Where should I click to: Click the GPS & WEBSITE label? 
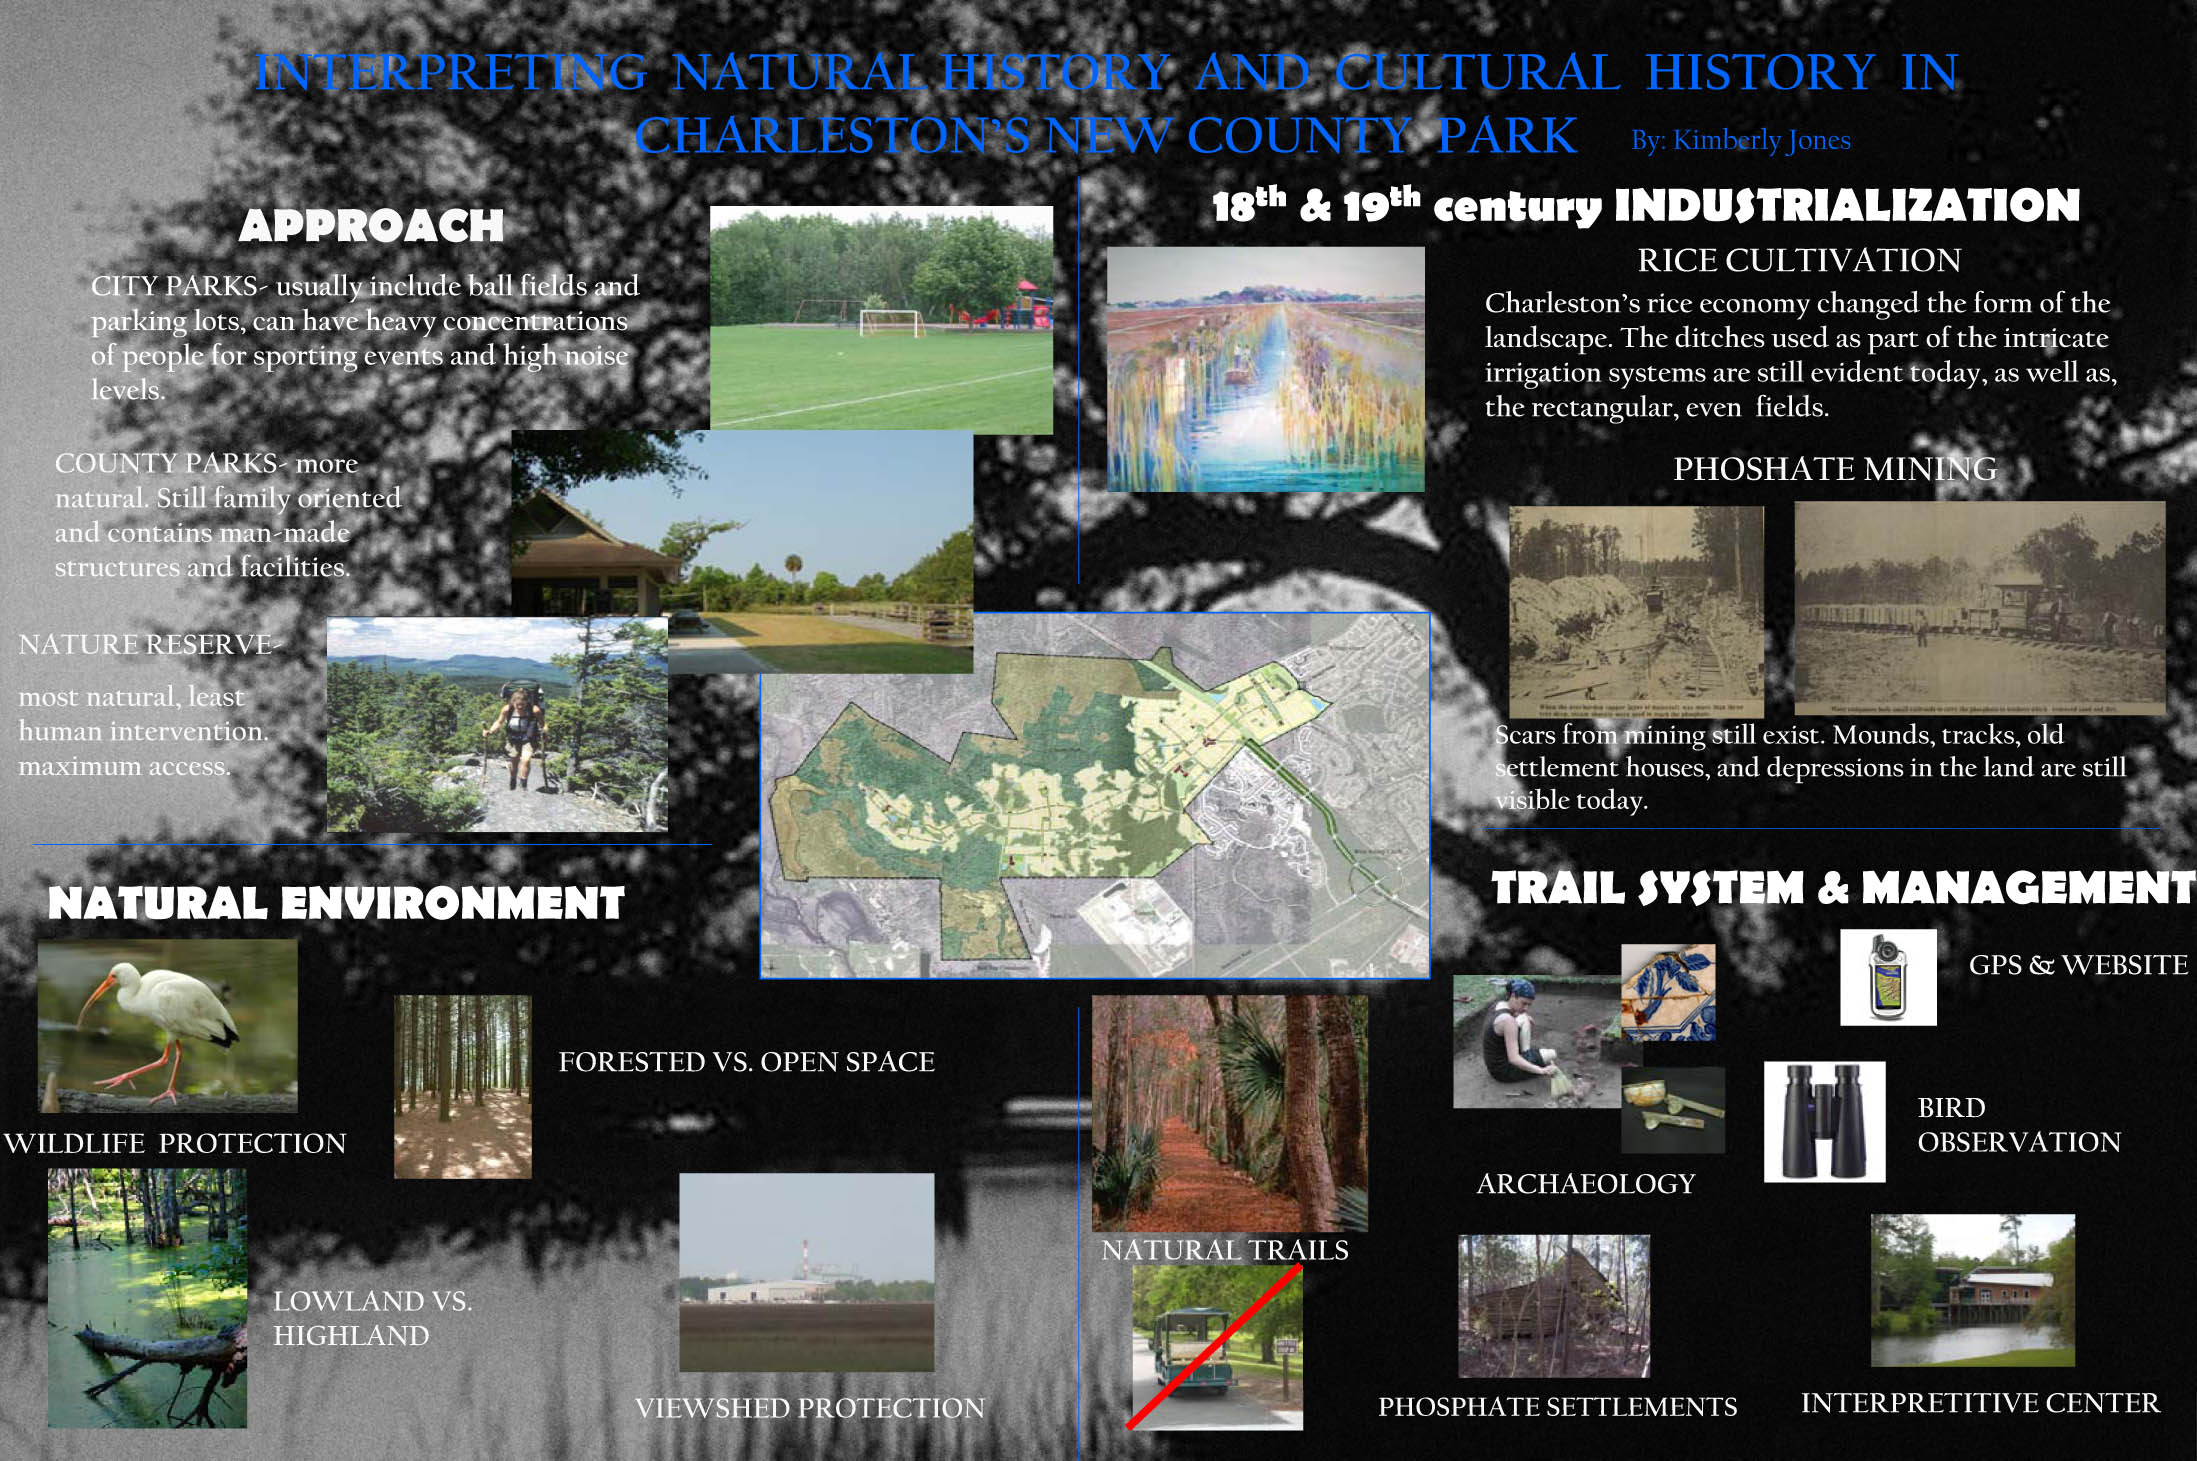click(2078, 965)
